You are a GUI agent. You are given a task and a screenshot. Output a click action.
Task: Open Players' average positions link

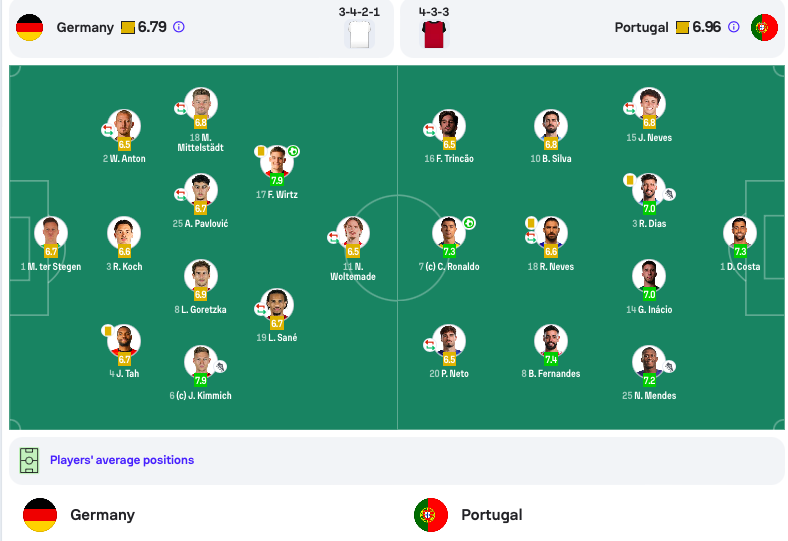pyautogui.click(x=122, y=460)
